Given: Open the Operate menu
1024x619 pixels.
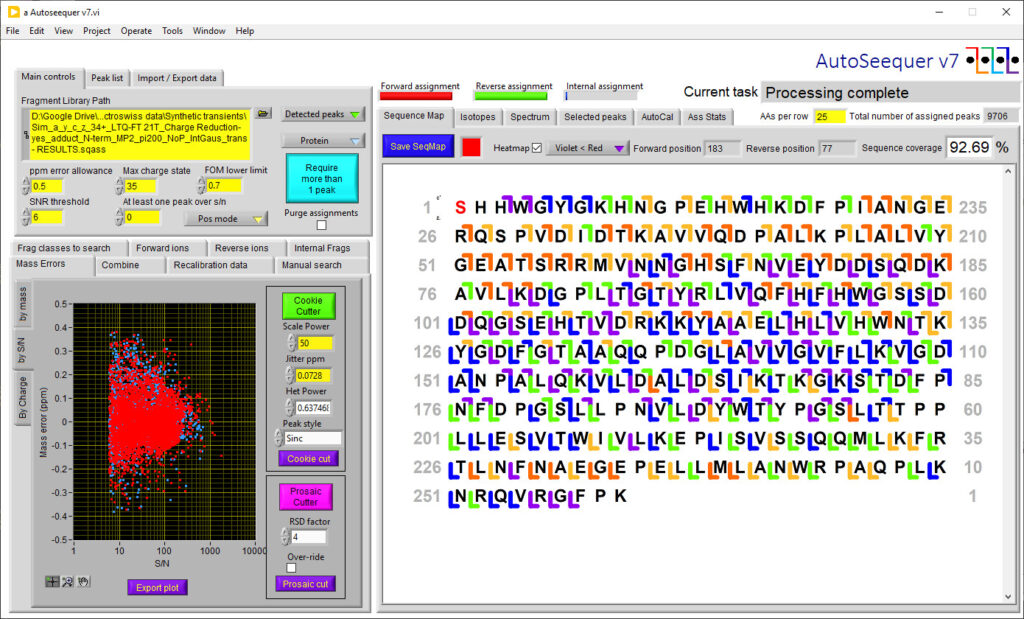Looking at the screenshot, I should point(136,31).
